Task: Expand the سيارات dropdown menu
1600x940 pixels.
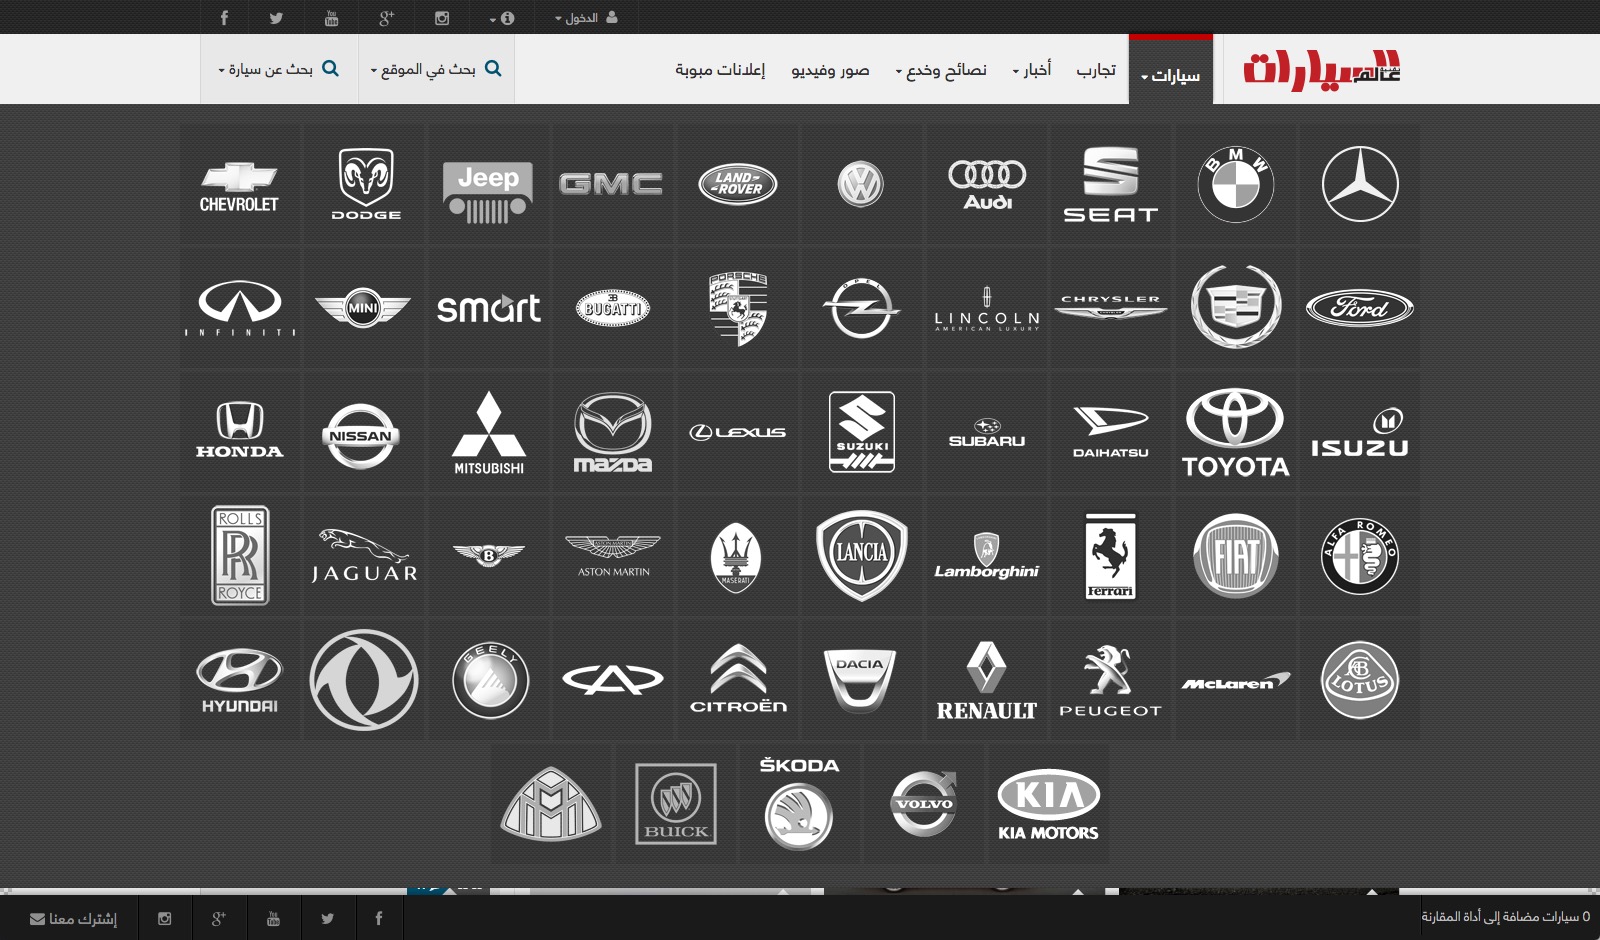Action: (1171, 75)
